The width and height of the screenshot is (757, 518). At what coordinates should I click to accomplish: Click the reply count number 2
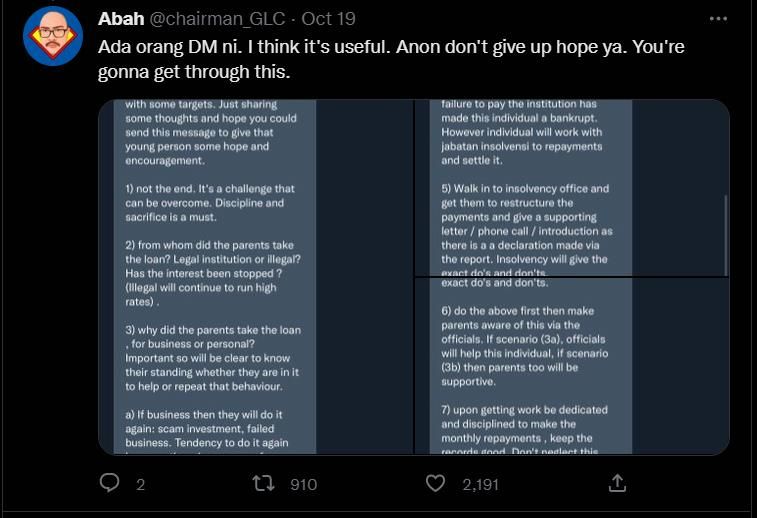coord(140,485)
